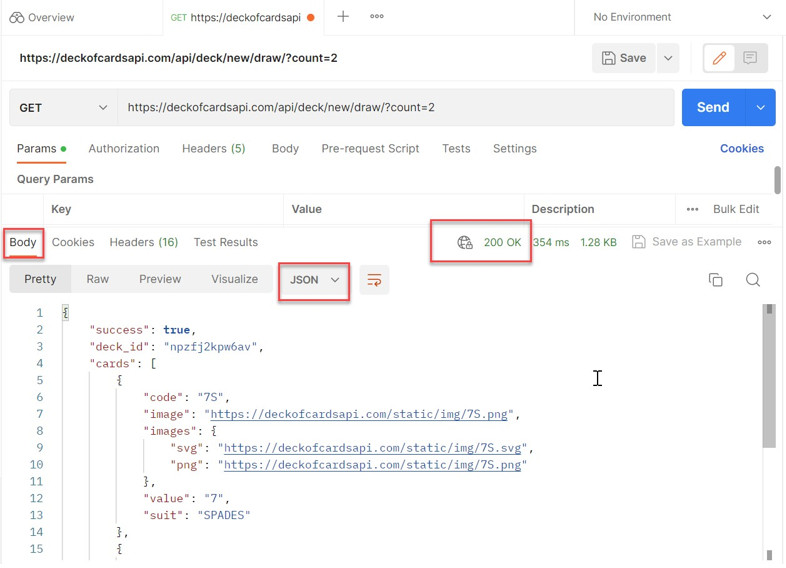Select the Visualize view
786x568 pixels.
pyautogui.click(x=234, y=280)
